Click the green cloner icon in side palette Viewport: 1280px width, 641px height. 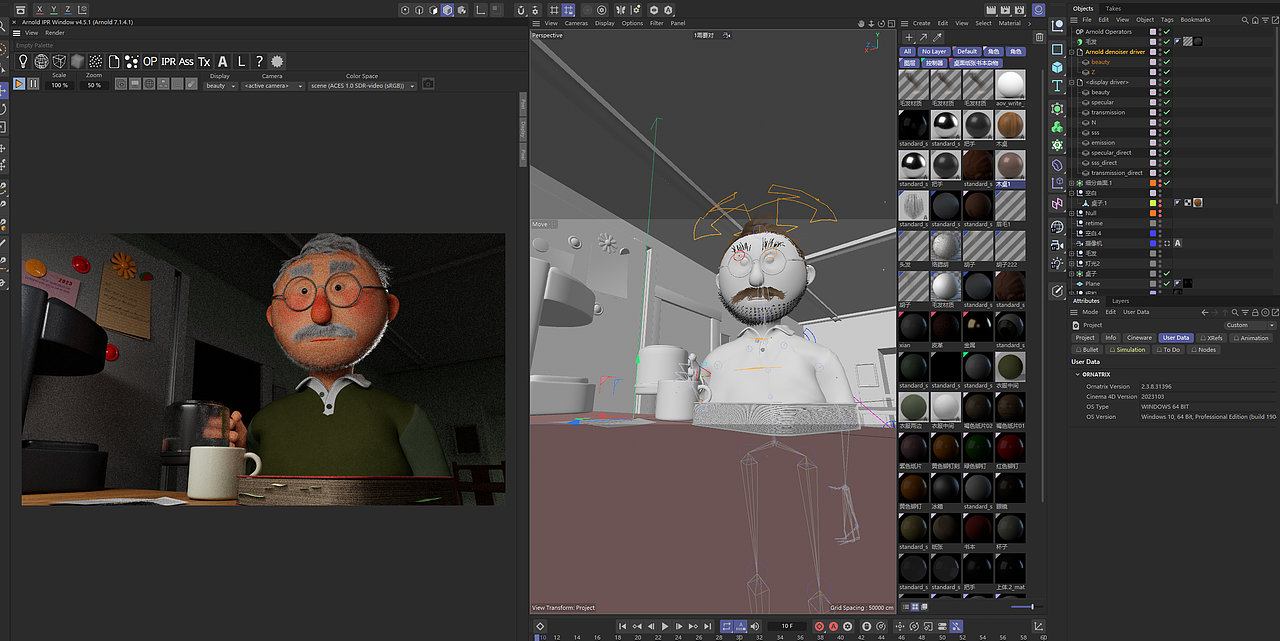1057,127
